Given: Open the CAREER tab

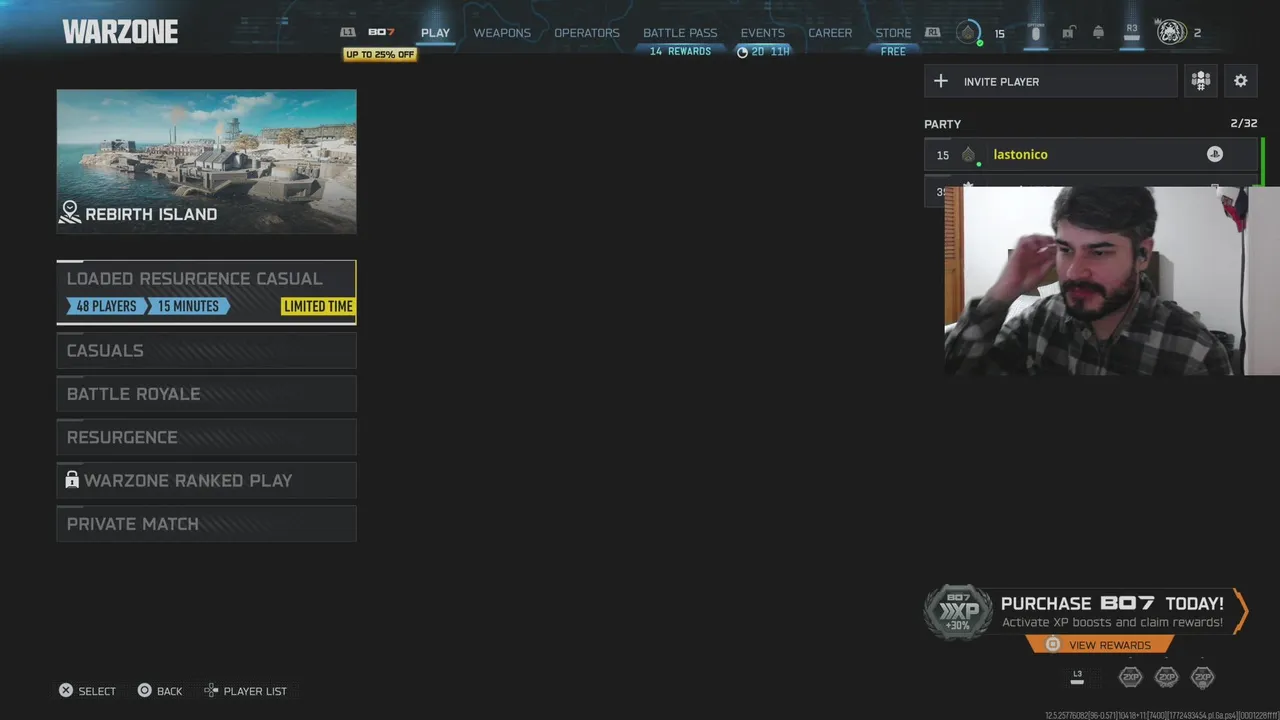Looking at the screenshot, I should coord(830,33).
